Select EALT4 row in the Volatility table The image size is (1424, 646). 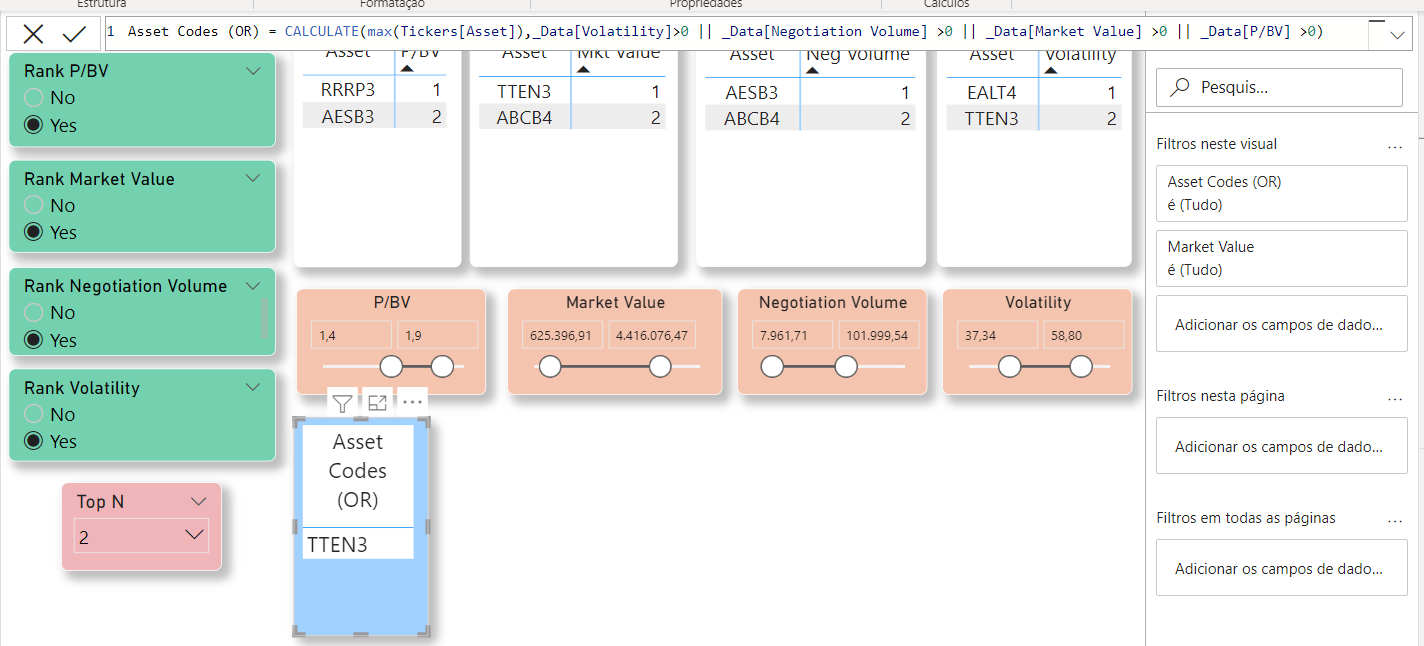pos(1034,92)
